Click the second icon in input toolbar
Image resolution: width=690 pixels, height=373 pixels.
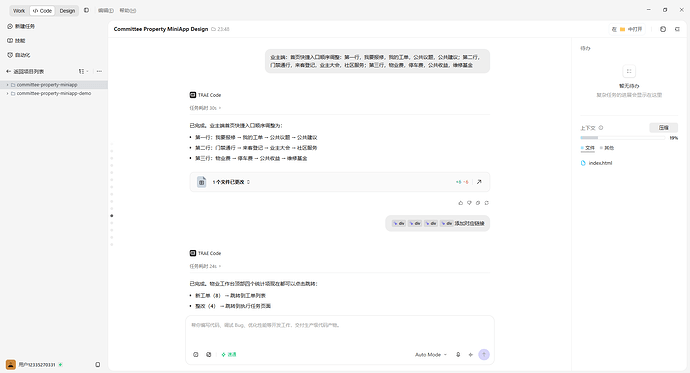[209, 355]
